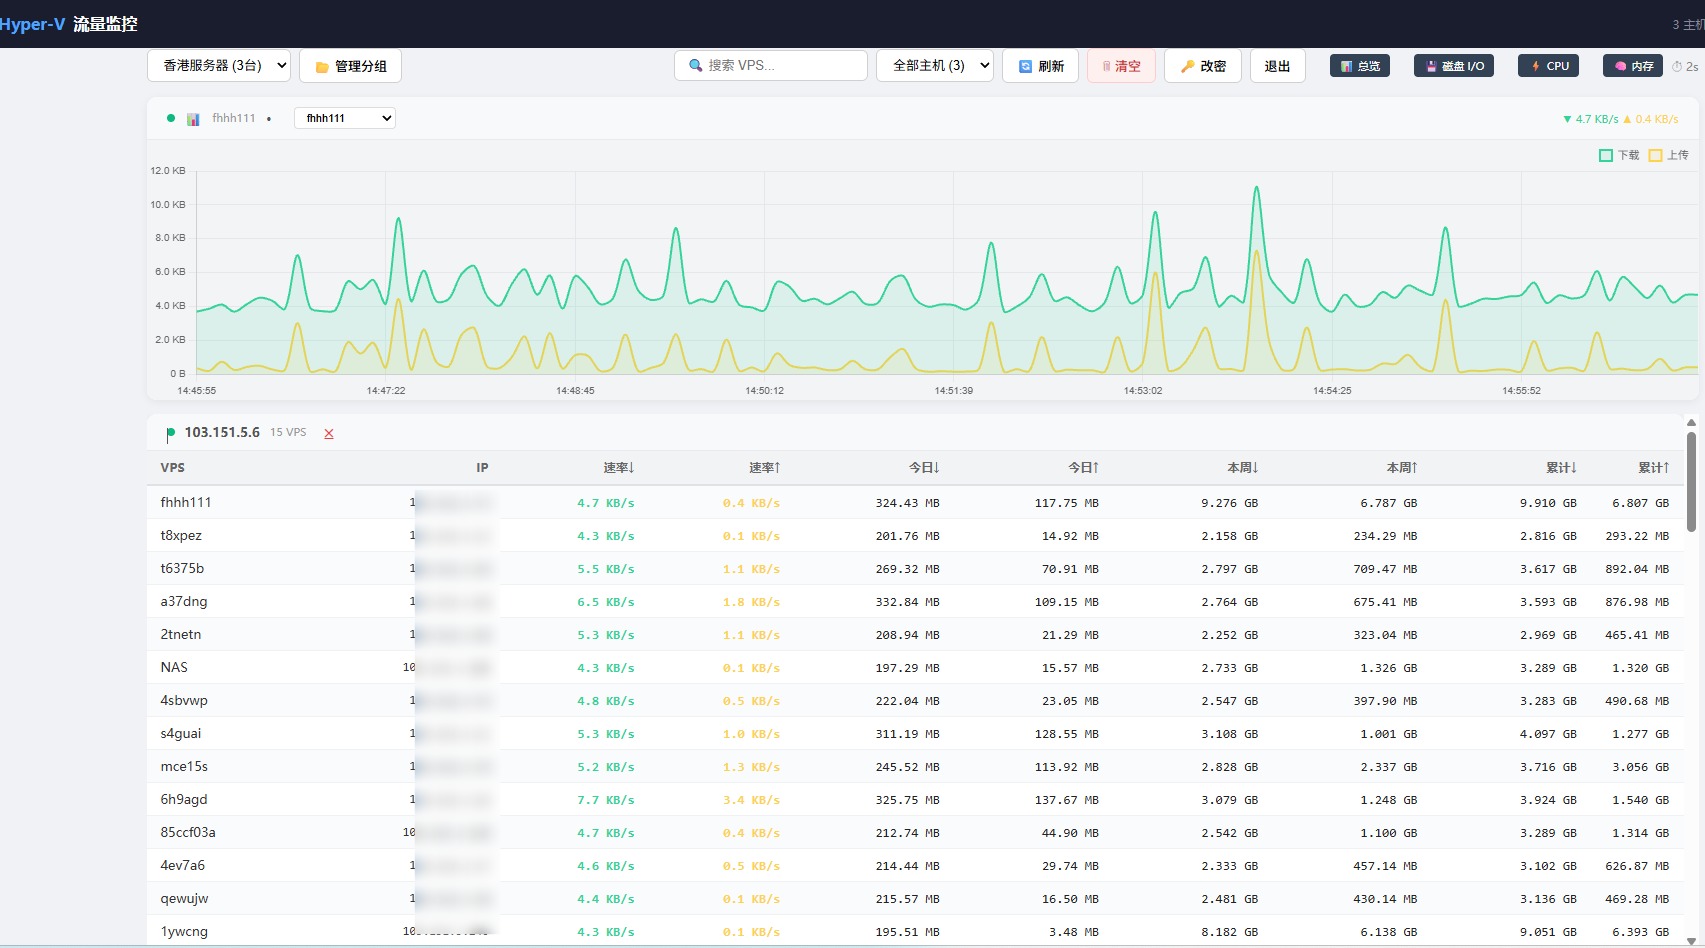Image resolution: width=1705 pixels, height=948 pixels.
Task: Click the 改密 change password button
Action: coord(1203,66)
